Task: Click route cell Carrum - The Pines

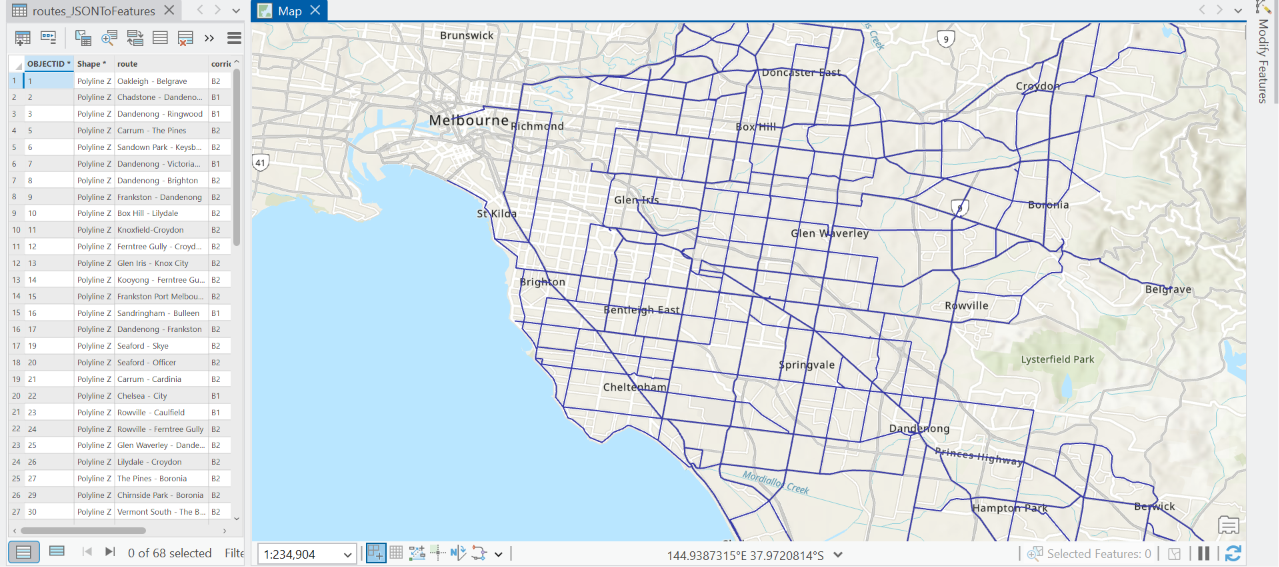Action: click(161, 130)
